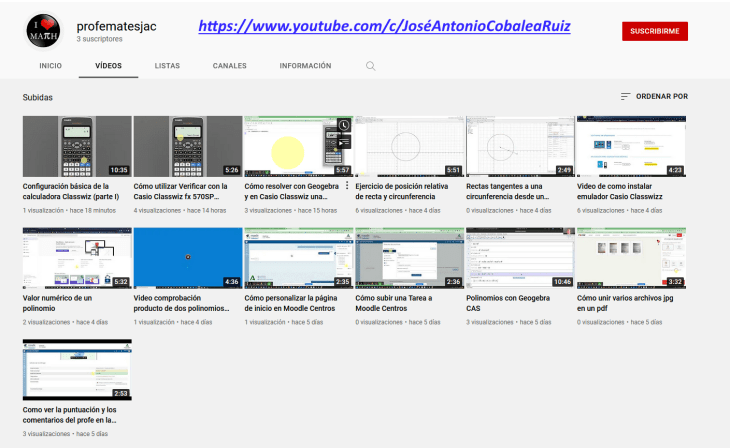Open the LISTAS tab
This screenshot has height=448, width=730.
tap(167, 66)
